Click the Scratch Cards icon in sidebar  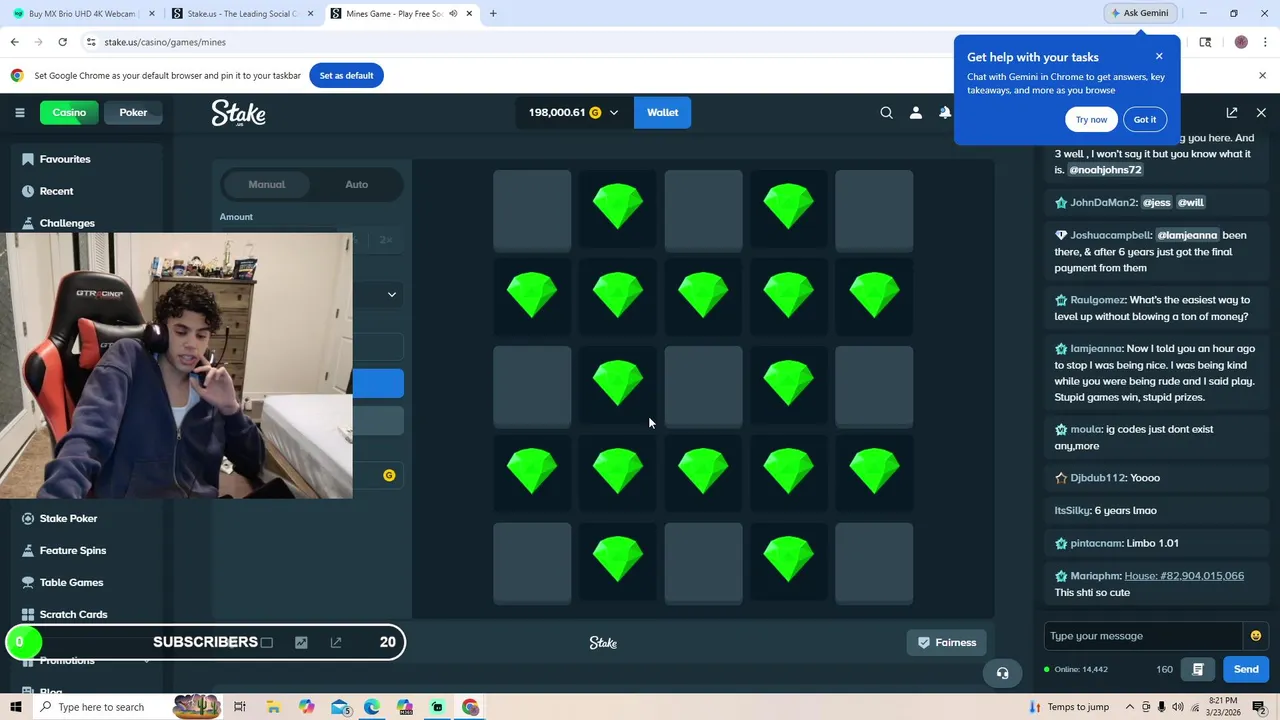tap(28, 614)
